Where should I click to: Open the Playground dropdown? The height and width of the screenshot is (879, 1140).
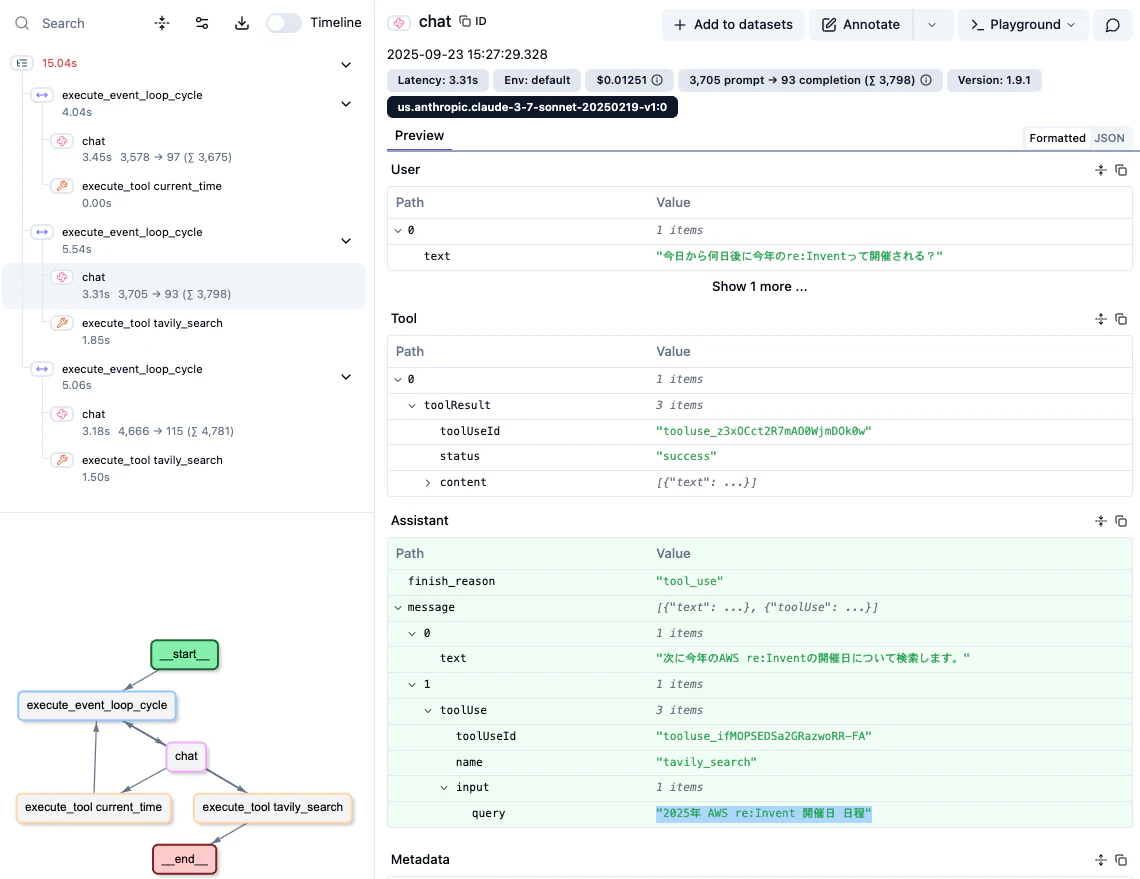(1023, 25)
